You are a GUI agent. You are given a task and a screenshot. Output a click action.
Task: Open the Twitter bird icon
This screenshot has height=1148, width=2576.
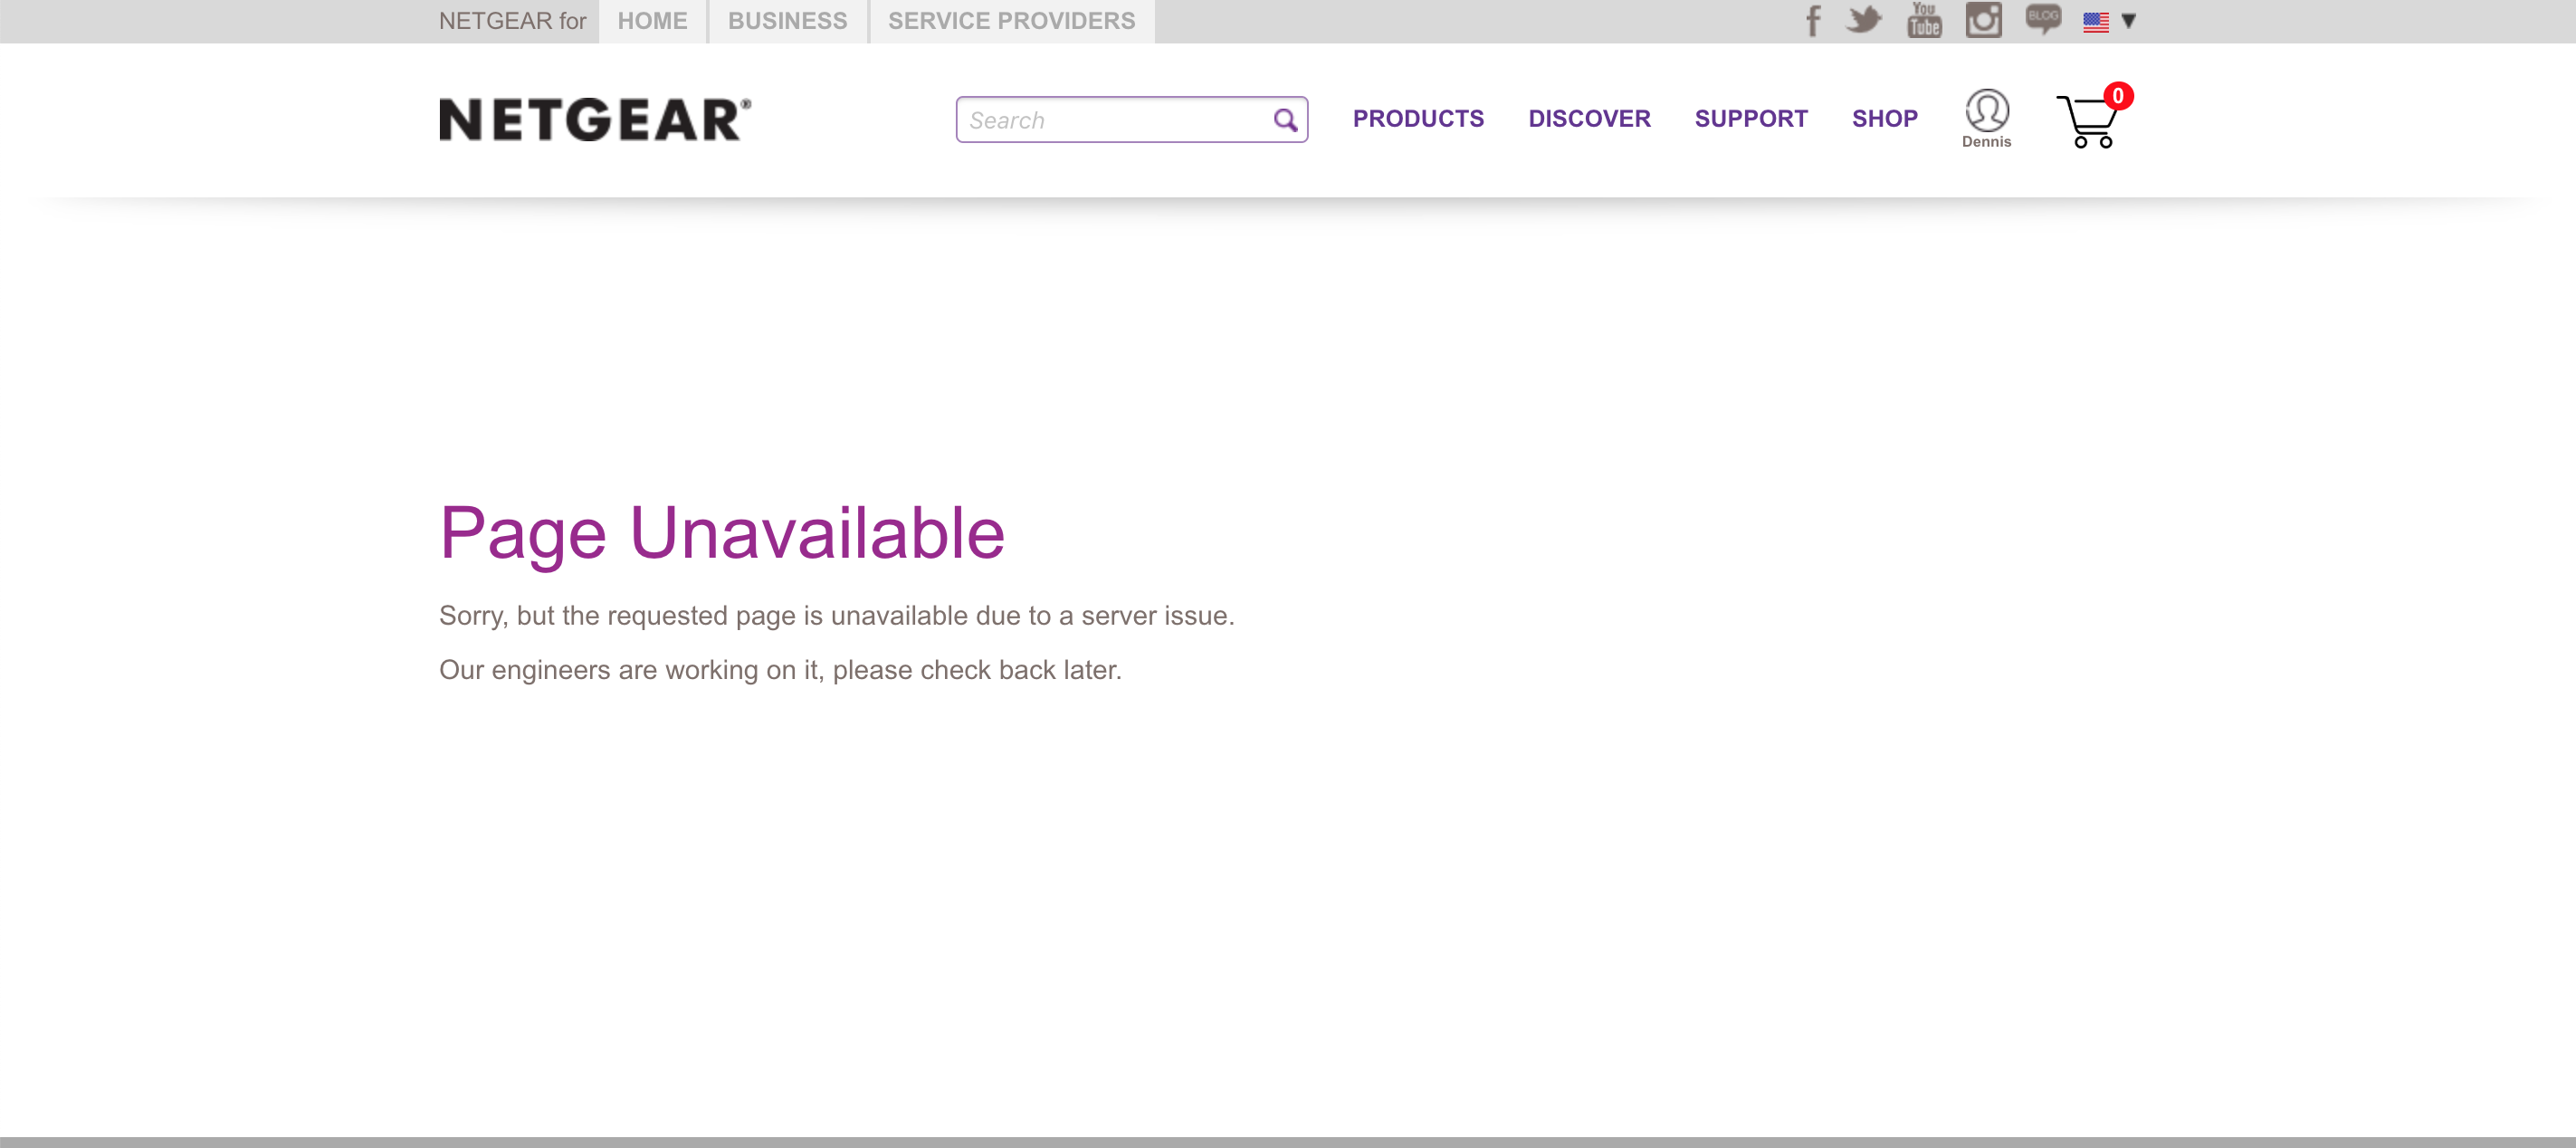pyautogui.click(x=1863, y=20)
